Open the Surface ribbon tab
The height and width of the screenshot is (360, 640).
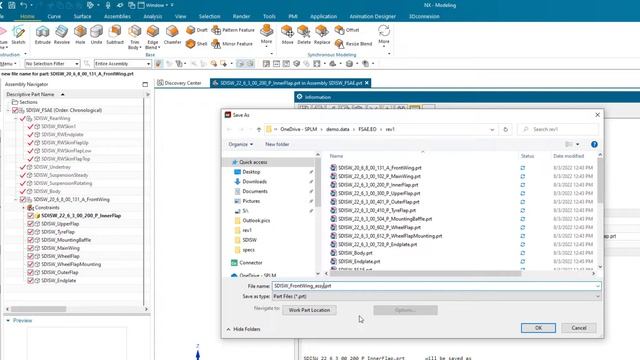click(82, 16)
